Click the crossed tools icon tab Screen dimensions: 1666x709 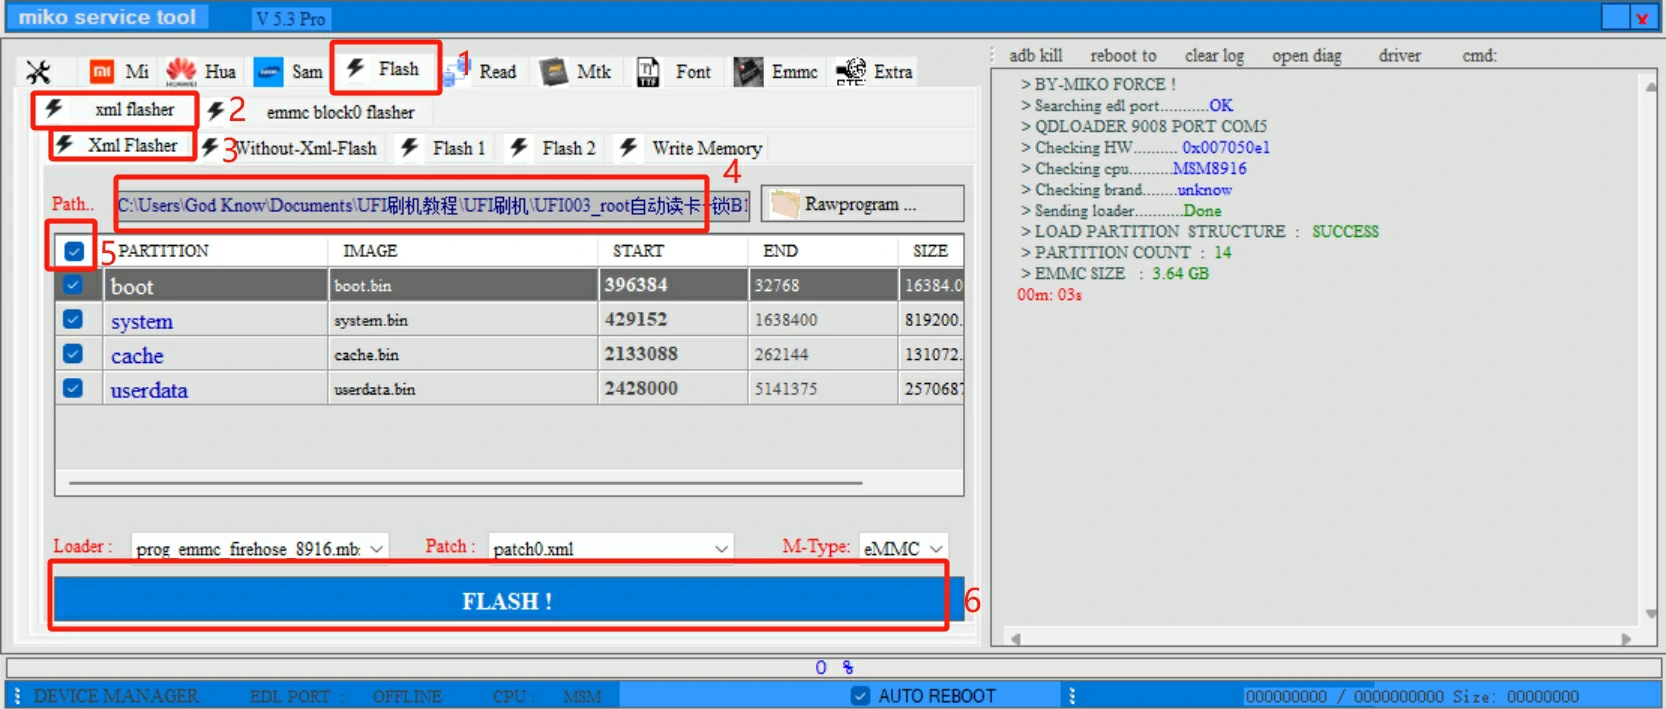point(38,71)
